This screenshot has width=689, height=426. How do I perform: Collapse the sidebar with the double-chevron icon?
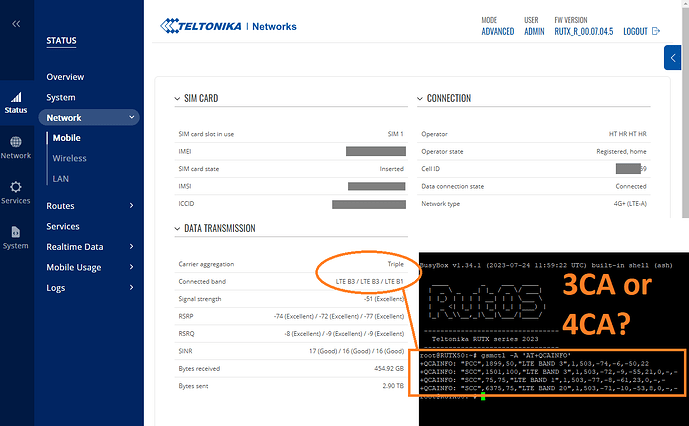16,24
